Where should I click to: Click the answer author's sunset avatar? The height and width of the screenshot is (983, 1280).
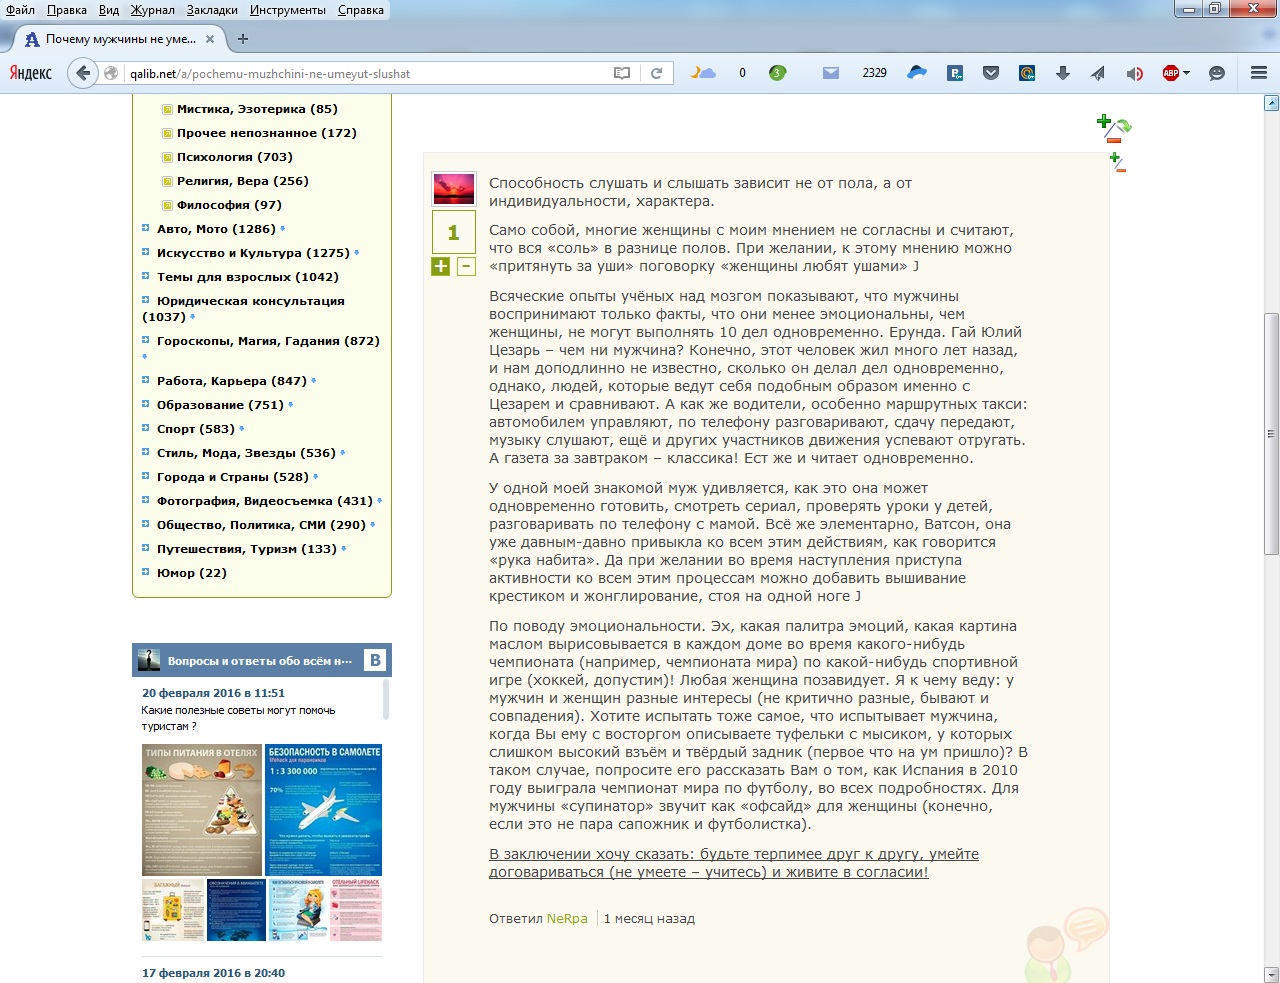453,188
